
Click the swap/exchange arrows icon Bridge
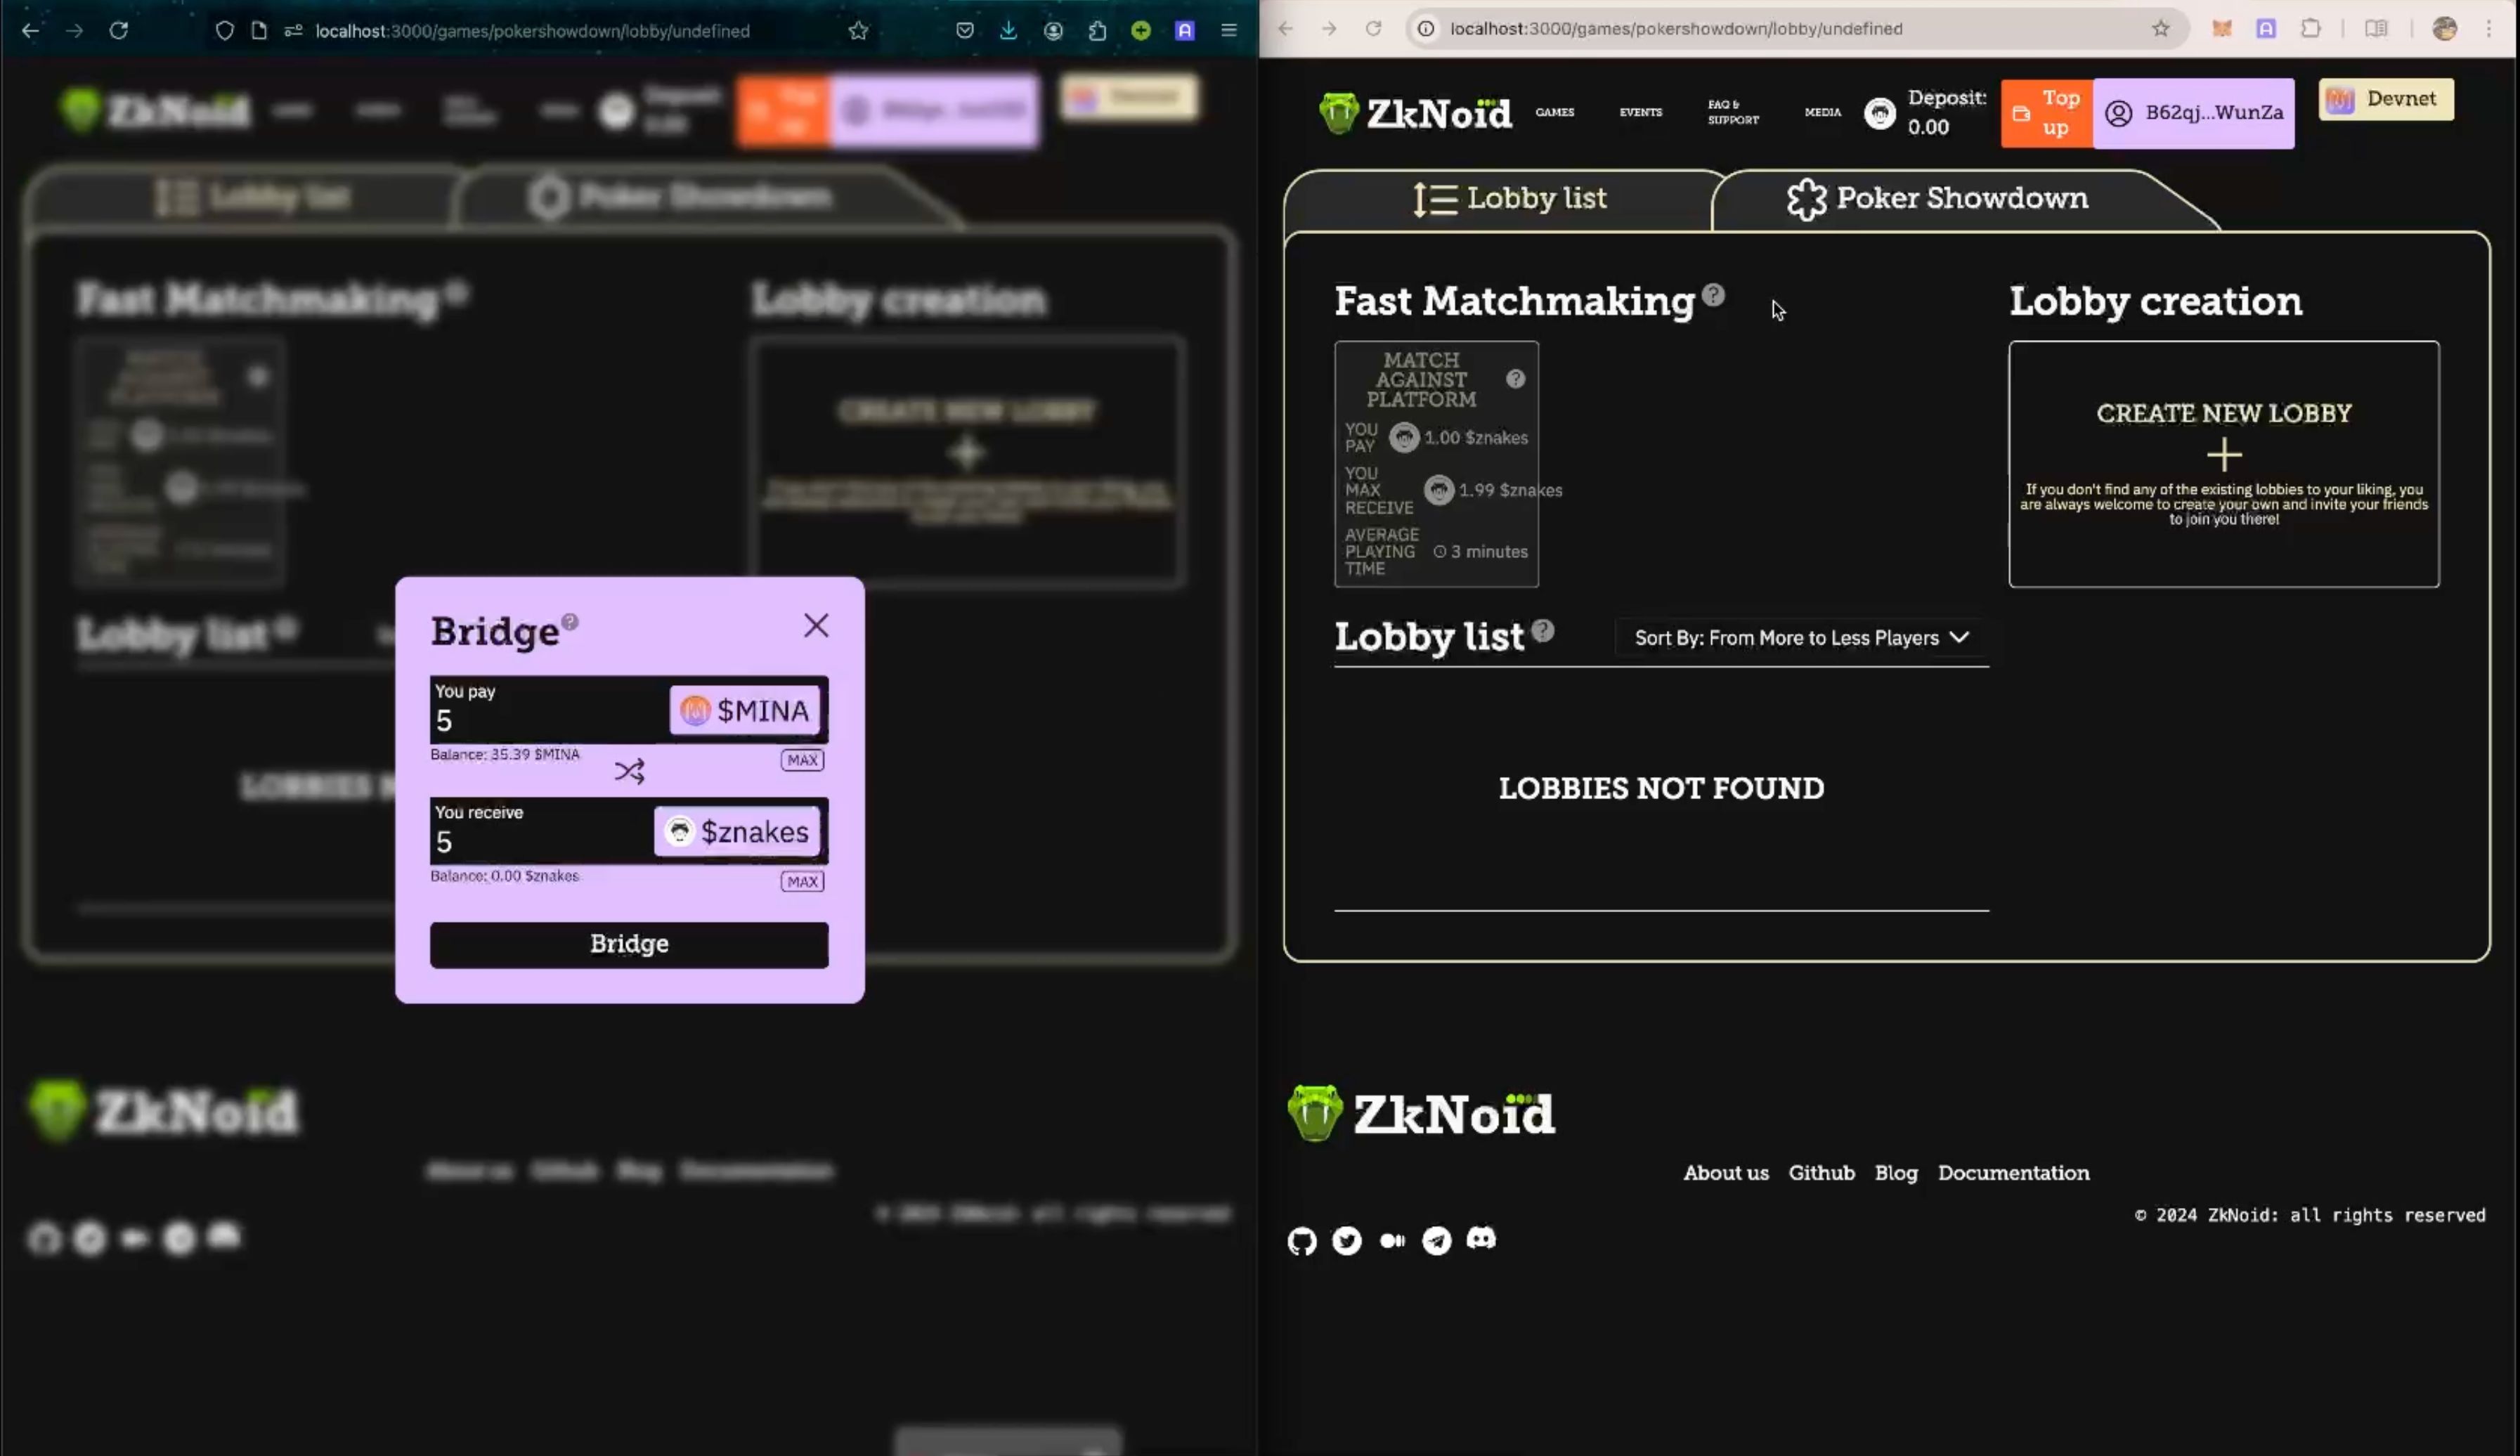pyautogui.click(x=628, y=772)
